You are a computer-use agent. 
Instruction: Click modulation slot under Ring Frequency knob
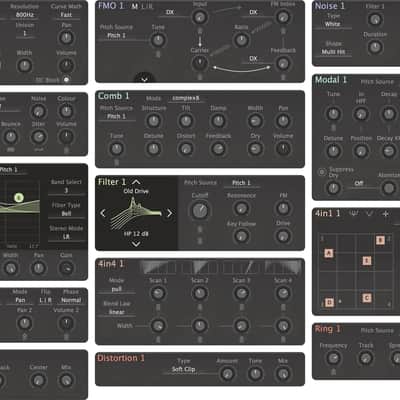pyautogui.click(x=333, y=372)
